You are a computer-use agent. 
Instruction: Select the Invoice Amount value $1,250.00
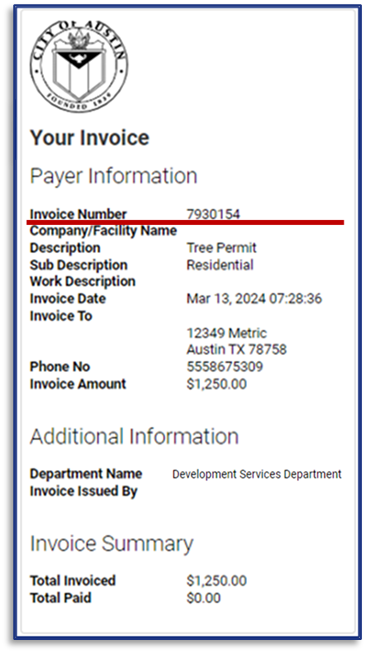tap(217, 384)
